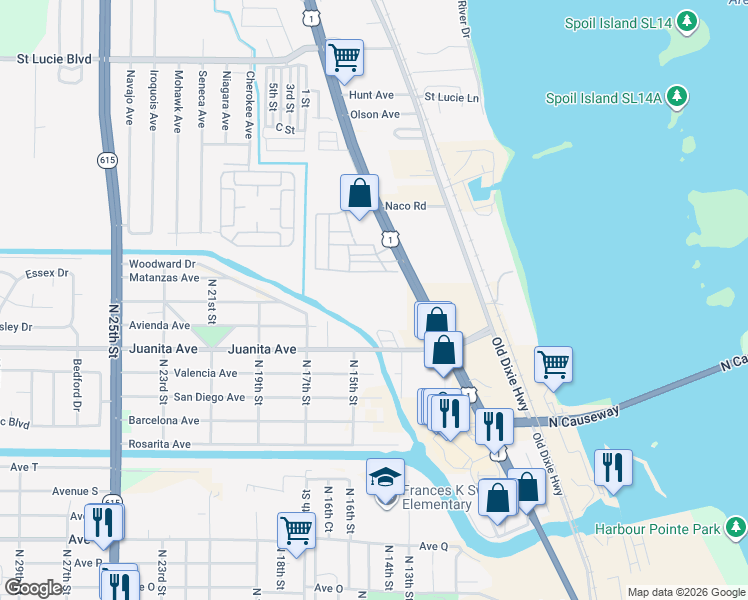Click the Spoil Island SL14 park icon

(687, 22)
